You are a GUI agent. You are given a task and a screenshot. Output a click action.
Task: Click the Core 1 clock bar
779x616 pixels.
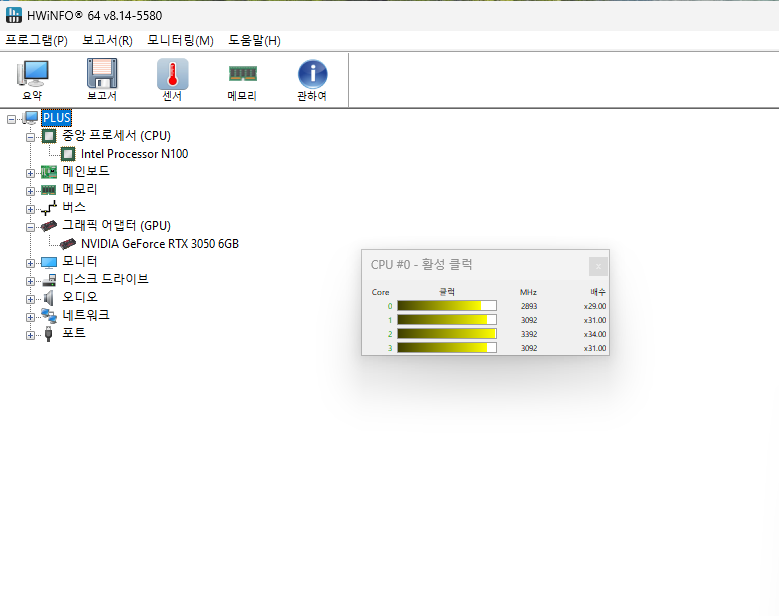tap(447, 320)
